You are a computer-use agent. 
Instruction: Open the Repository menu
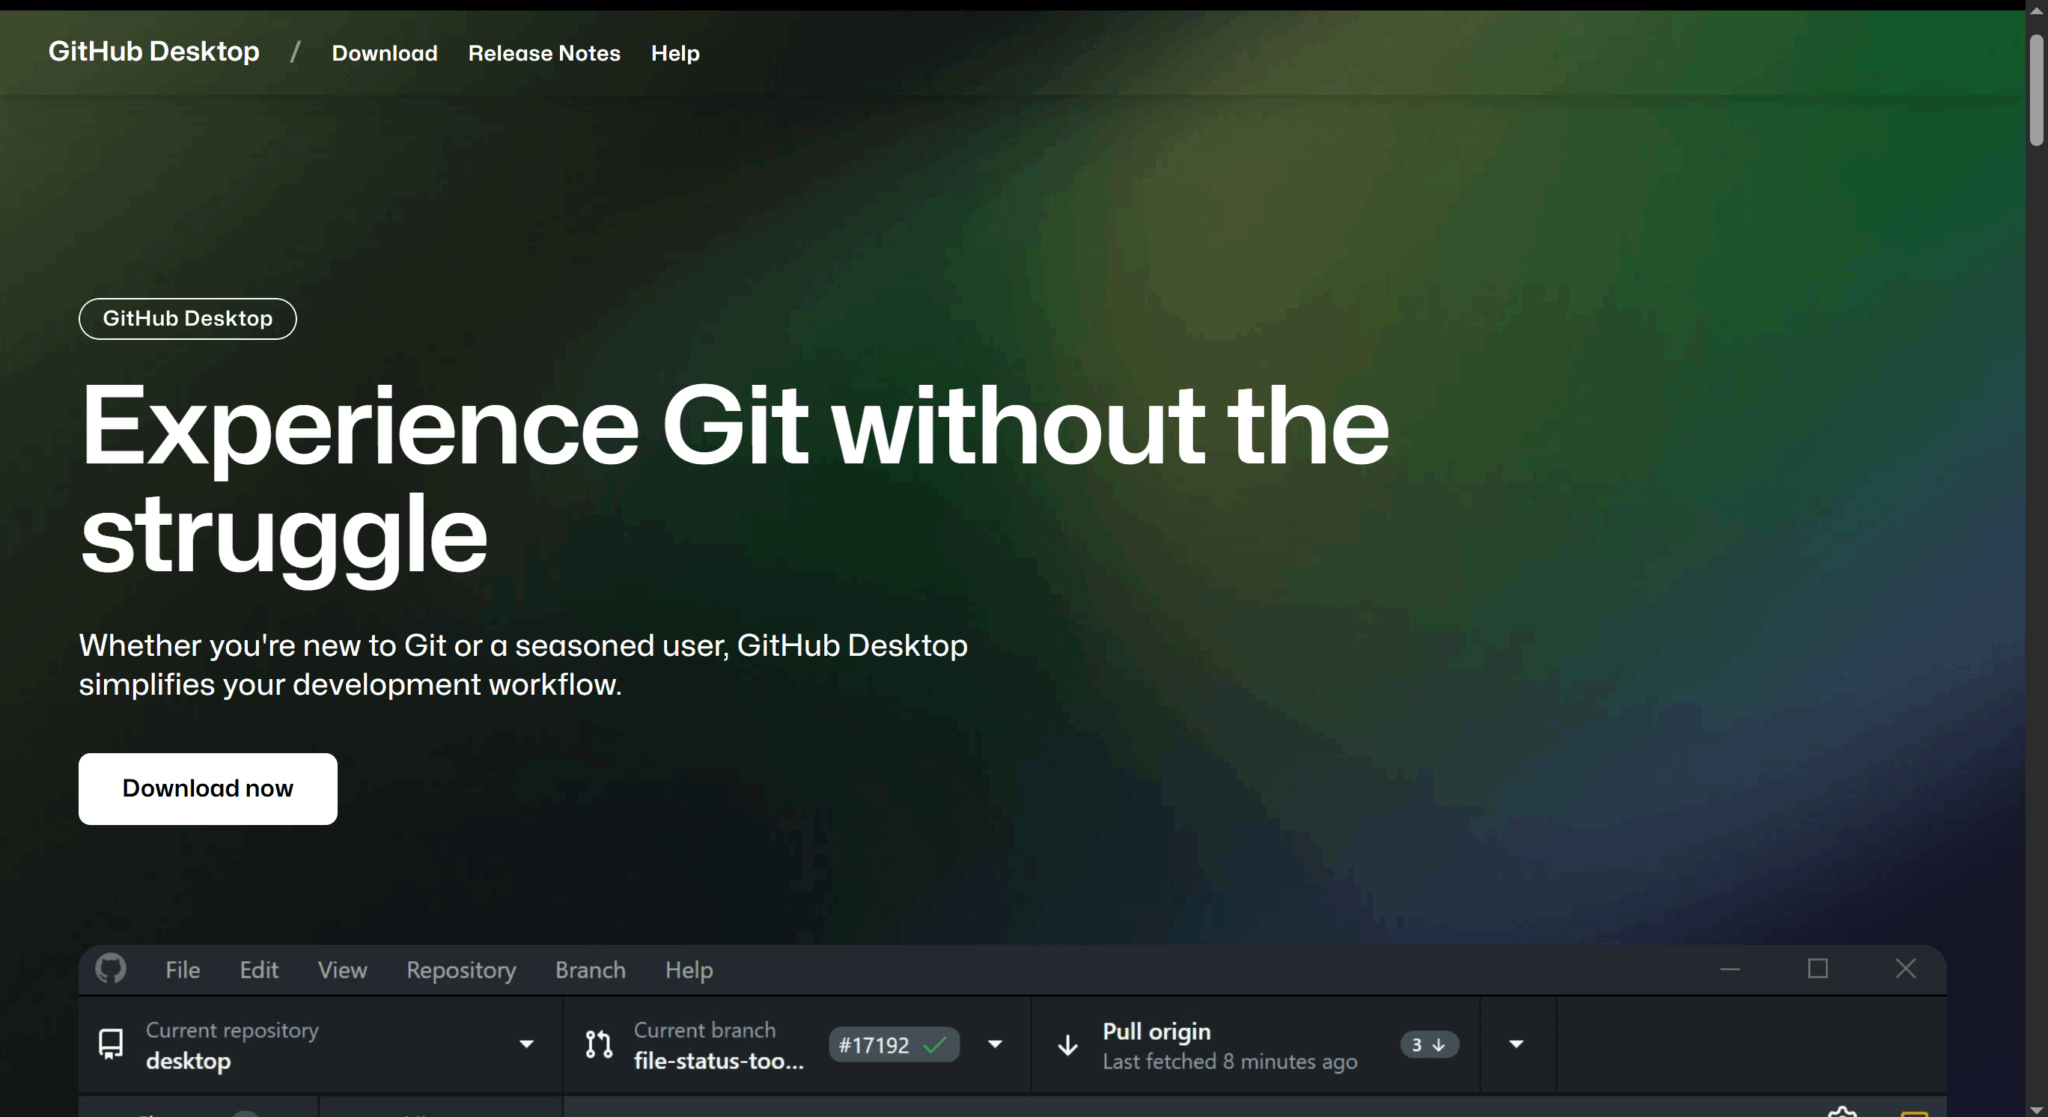pos(460,969)
